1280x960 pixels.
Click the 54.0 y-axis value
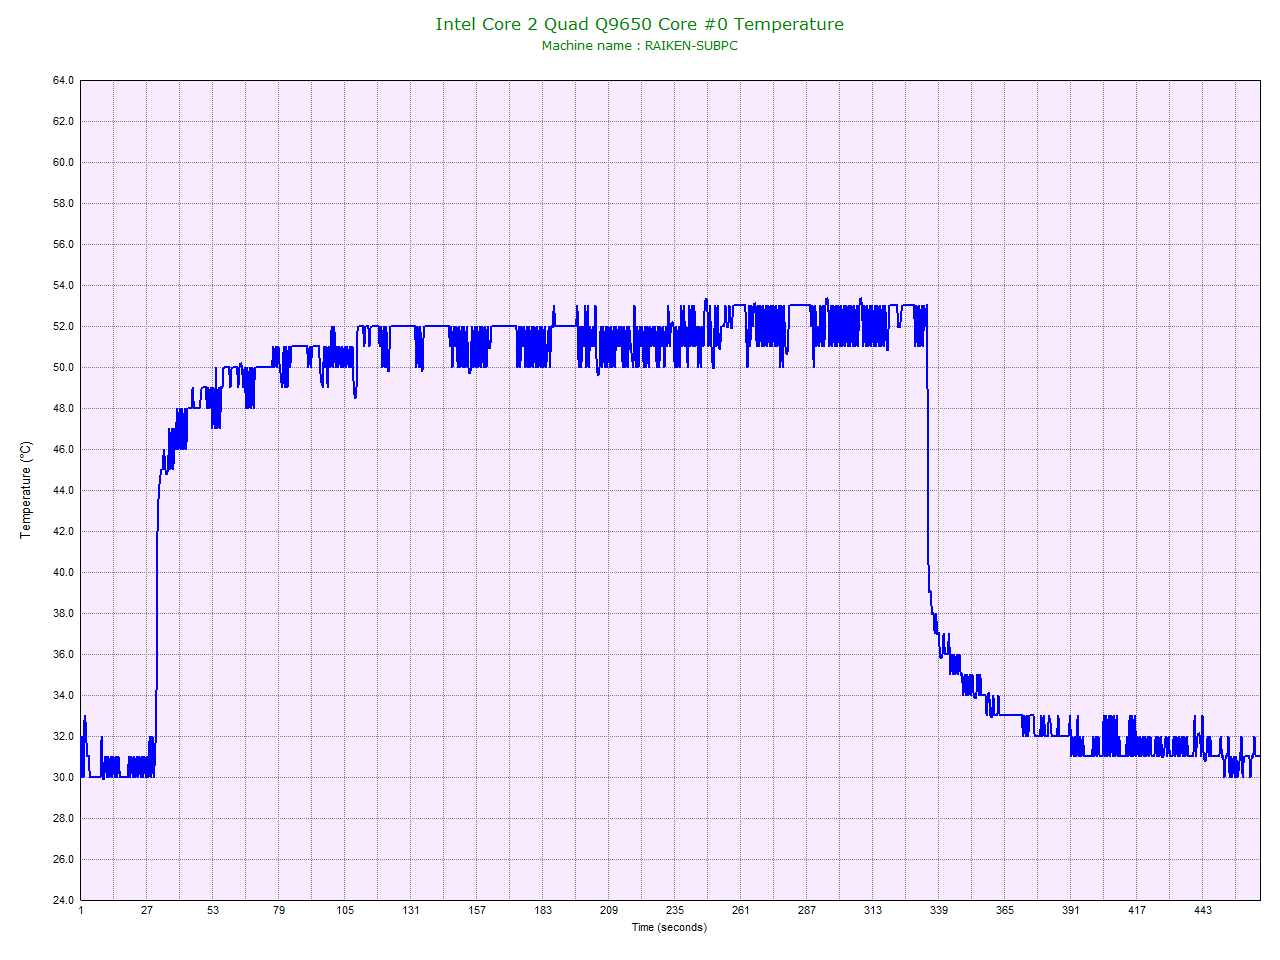click(63, 285)
